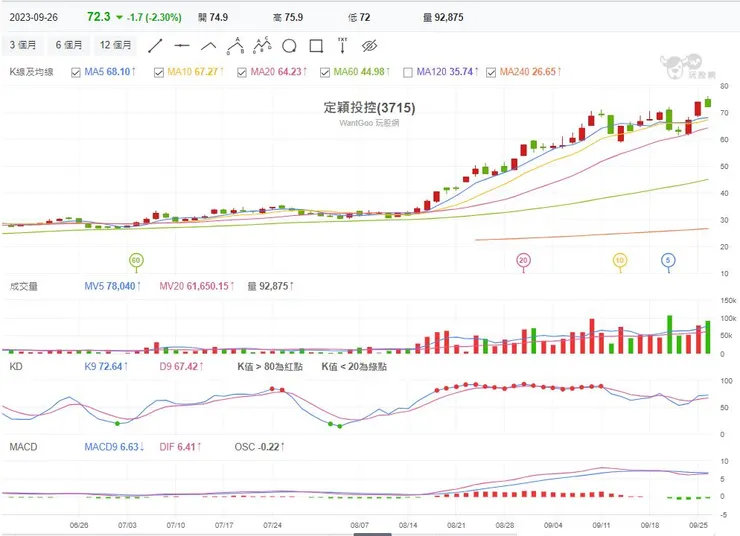Viewport: 740px width, 536px height.
Task: Click the 5-day MA circle marker
Action: (668, 260)
